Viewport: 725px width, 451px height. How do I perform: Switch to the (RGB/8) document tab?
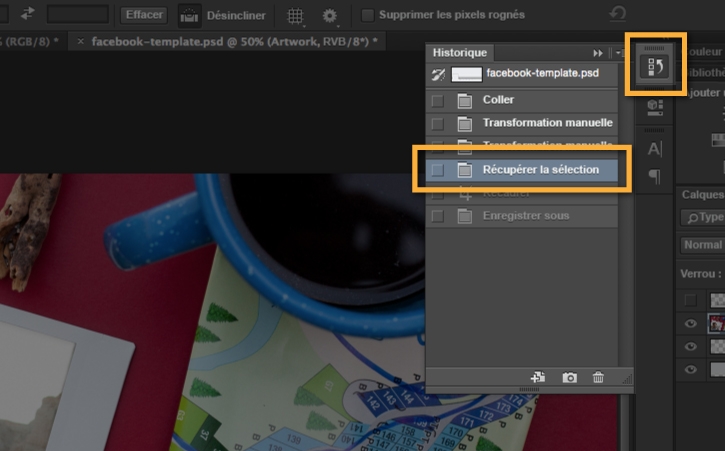tap(29, 42)
